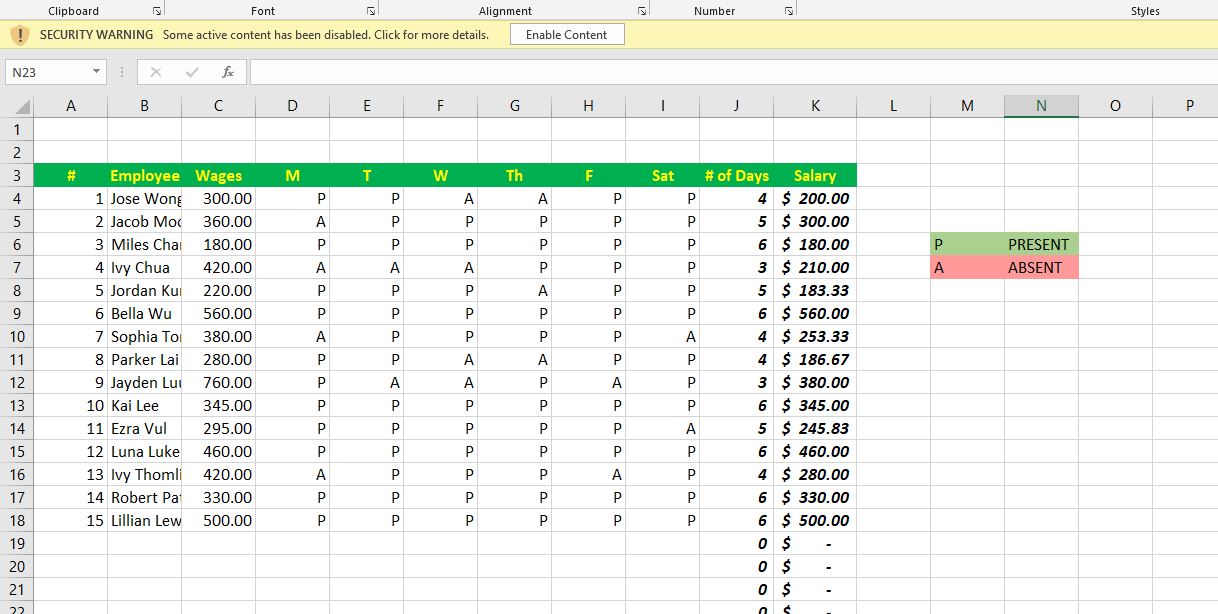Click inside the formula bar input
Image resolution: width=1218 pixels, height=614 pixels.
(x=732, y=72)
